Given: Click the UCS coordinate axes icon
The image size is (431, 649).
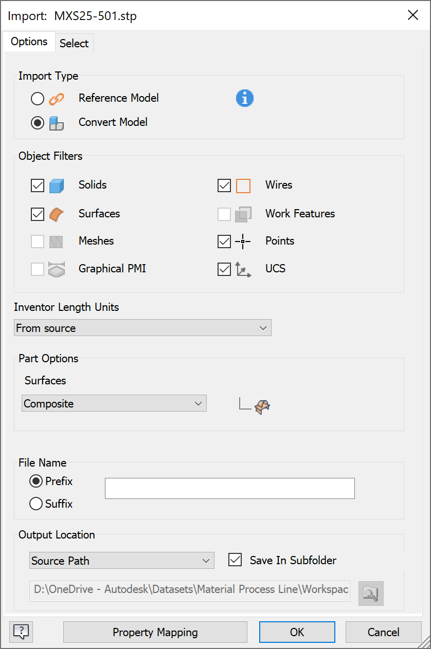Looking at the screenshot, I should (x=243, y=269).
